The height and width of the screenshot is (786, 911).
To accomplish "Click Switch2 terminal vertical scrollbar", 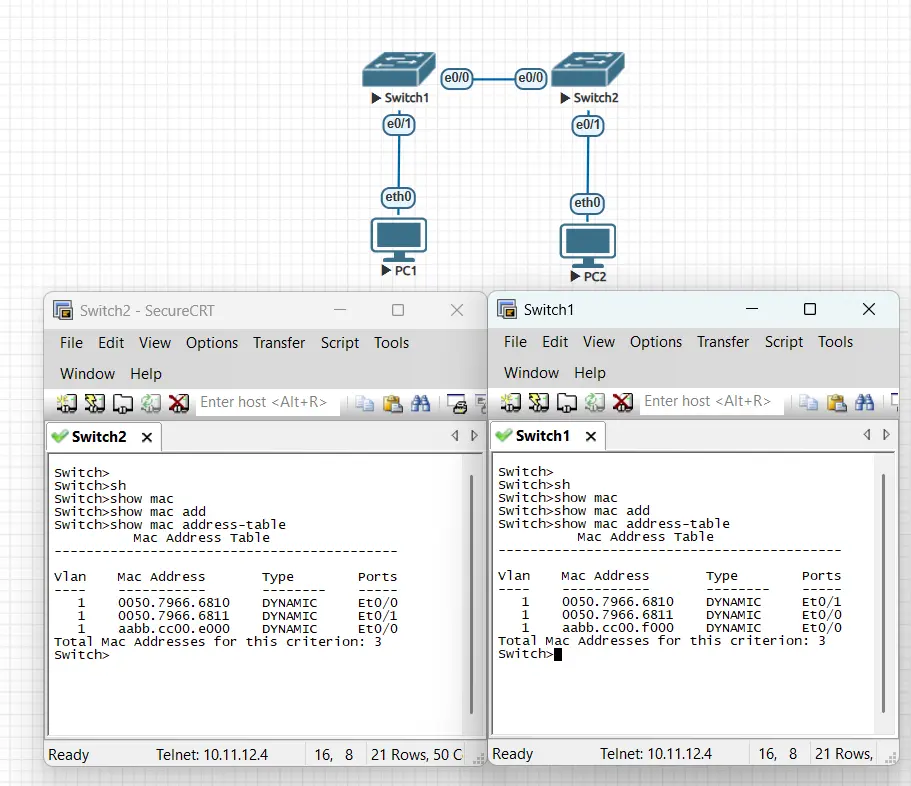I will (471, 594).
